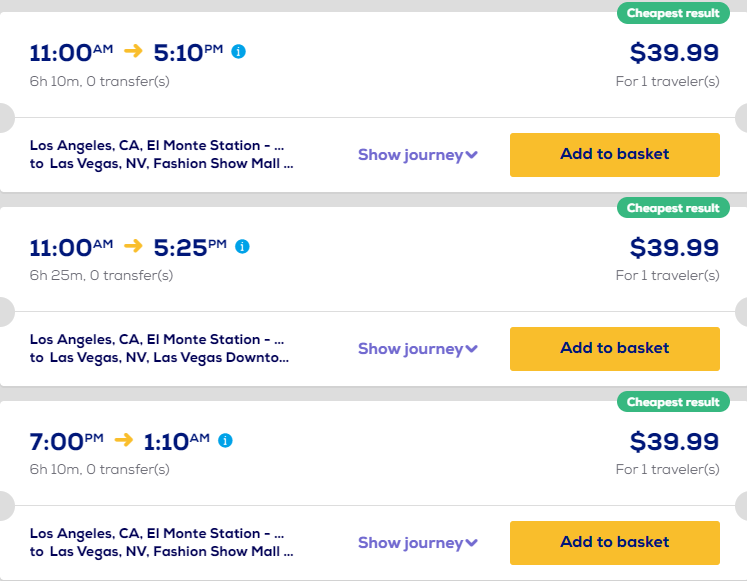
Task: Expand Show journey for 5:25PM arrival trip
Action: tap(418, 349)
